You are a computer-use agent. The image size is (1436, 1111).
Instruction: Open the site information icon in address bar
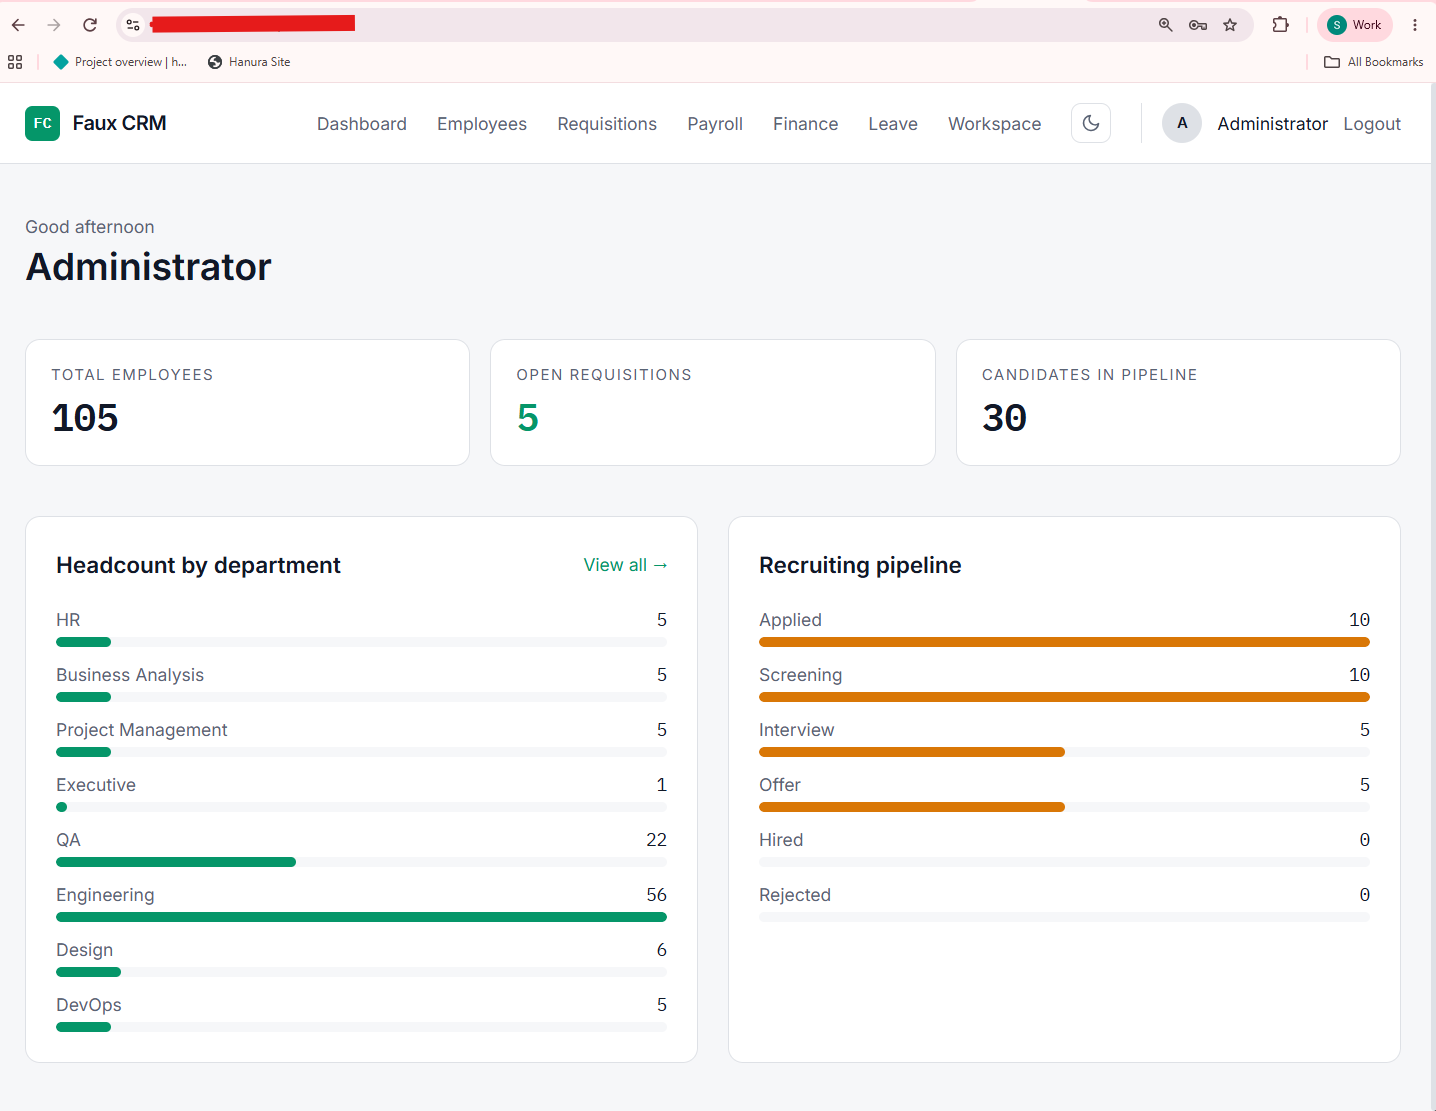pos(133,25)
